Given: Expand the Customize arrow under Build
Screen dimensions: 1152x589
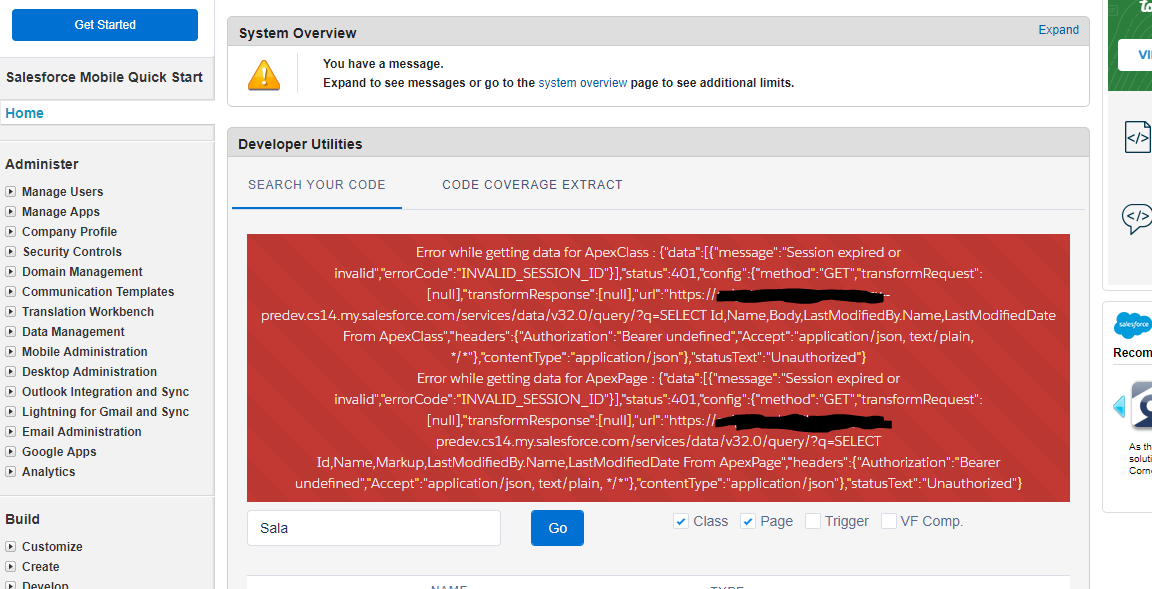Looking at the screenshot, I should click(10, 546).
